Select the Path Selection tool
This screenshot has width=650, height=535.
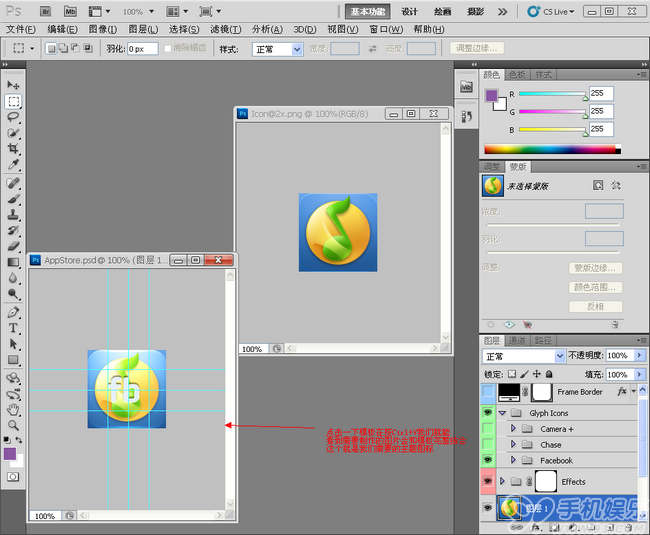(x=13, y=344)
